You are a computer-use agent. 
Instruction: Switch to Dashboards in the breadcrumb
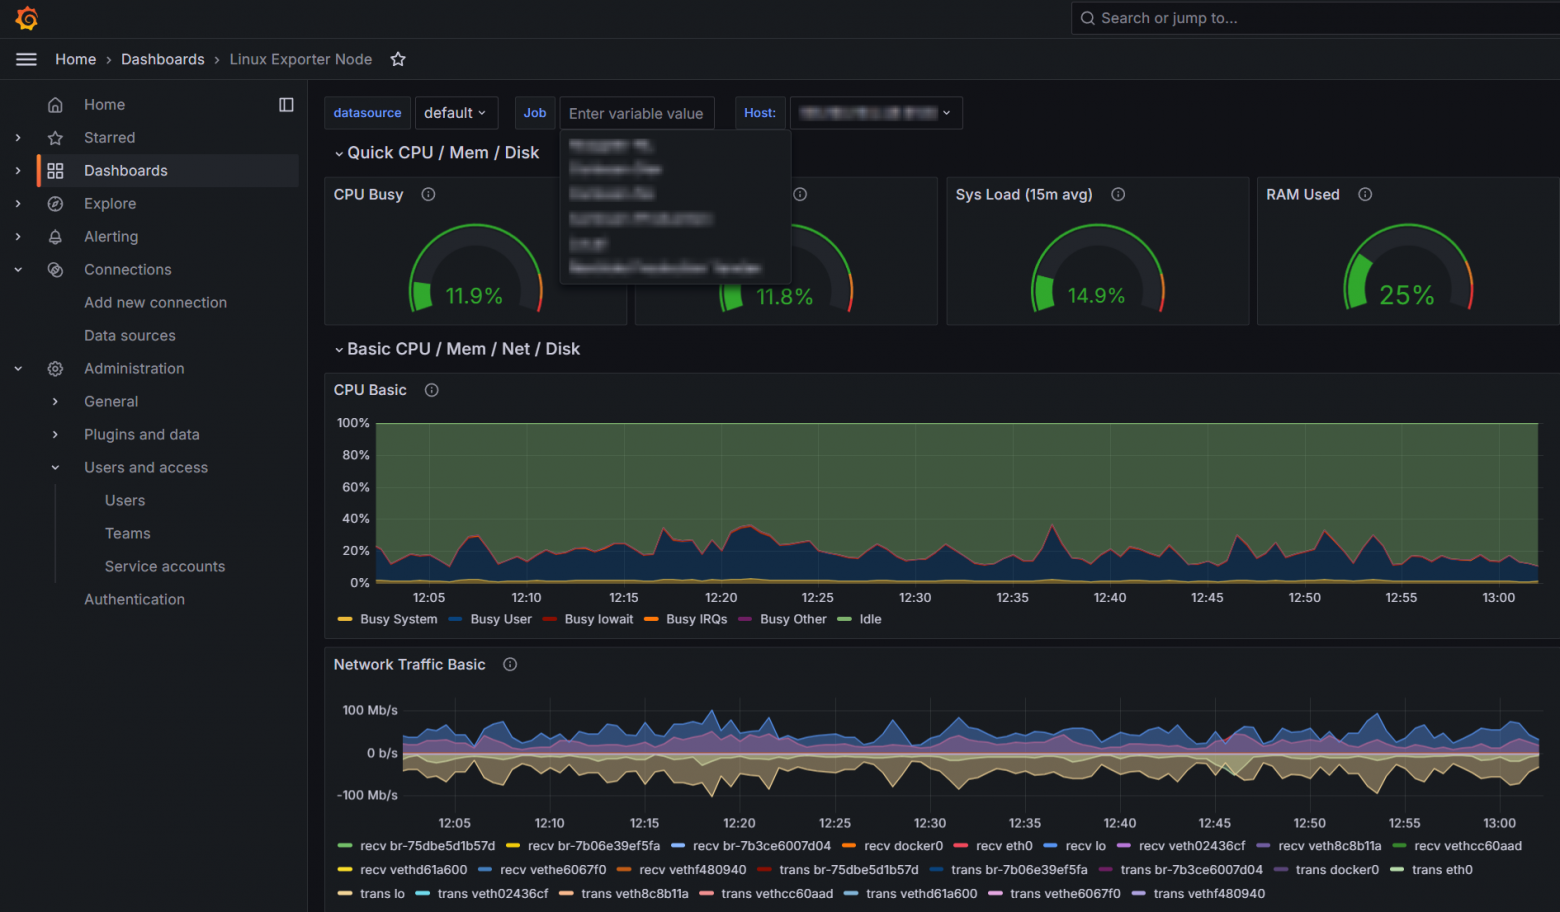coord(162,59)
